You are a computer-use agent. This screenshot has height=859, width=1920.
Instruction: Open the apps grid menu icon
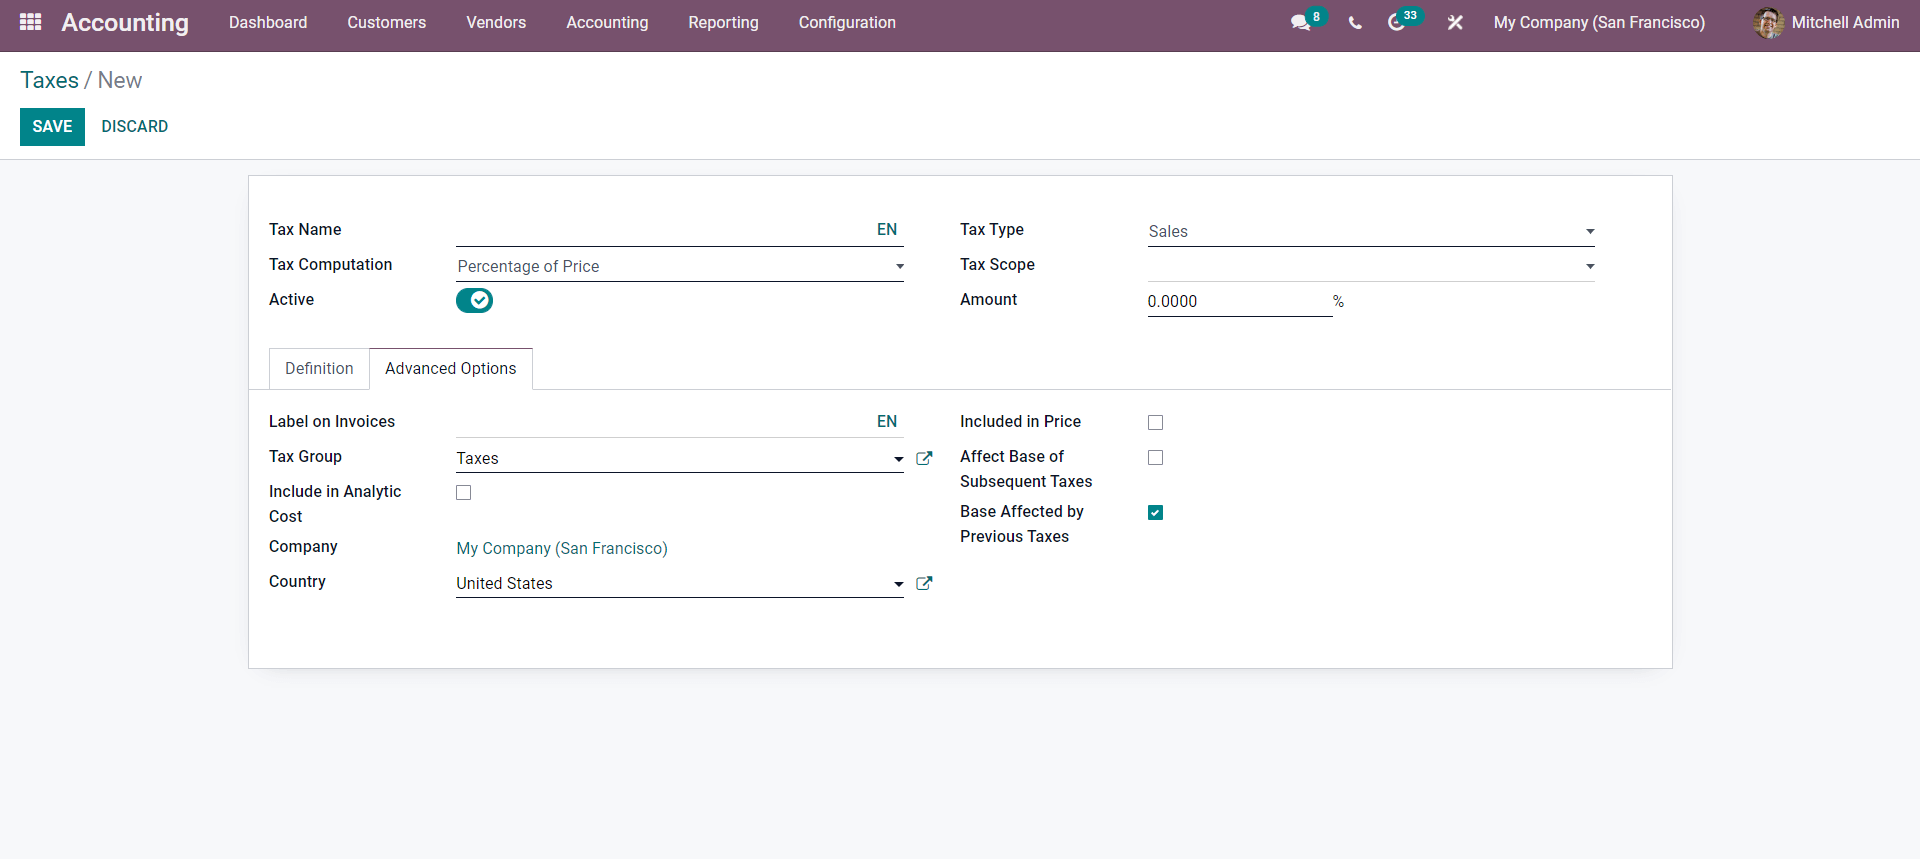[x=30, y=22]
